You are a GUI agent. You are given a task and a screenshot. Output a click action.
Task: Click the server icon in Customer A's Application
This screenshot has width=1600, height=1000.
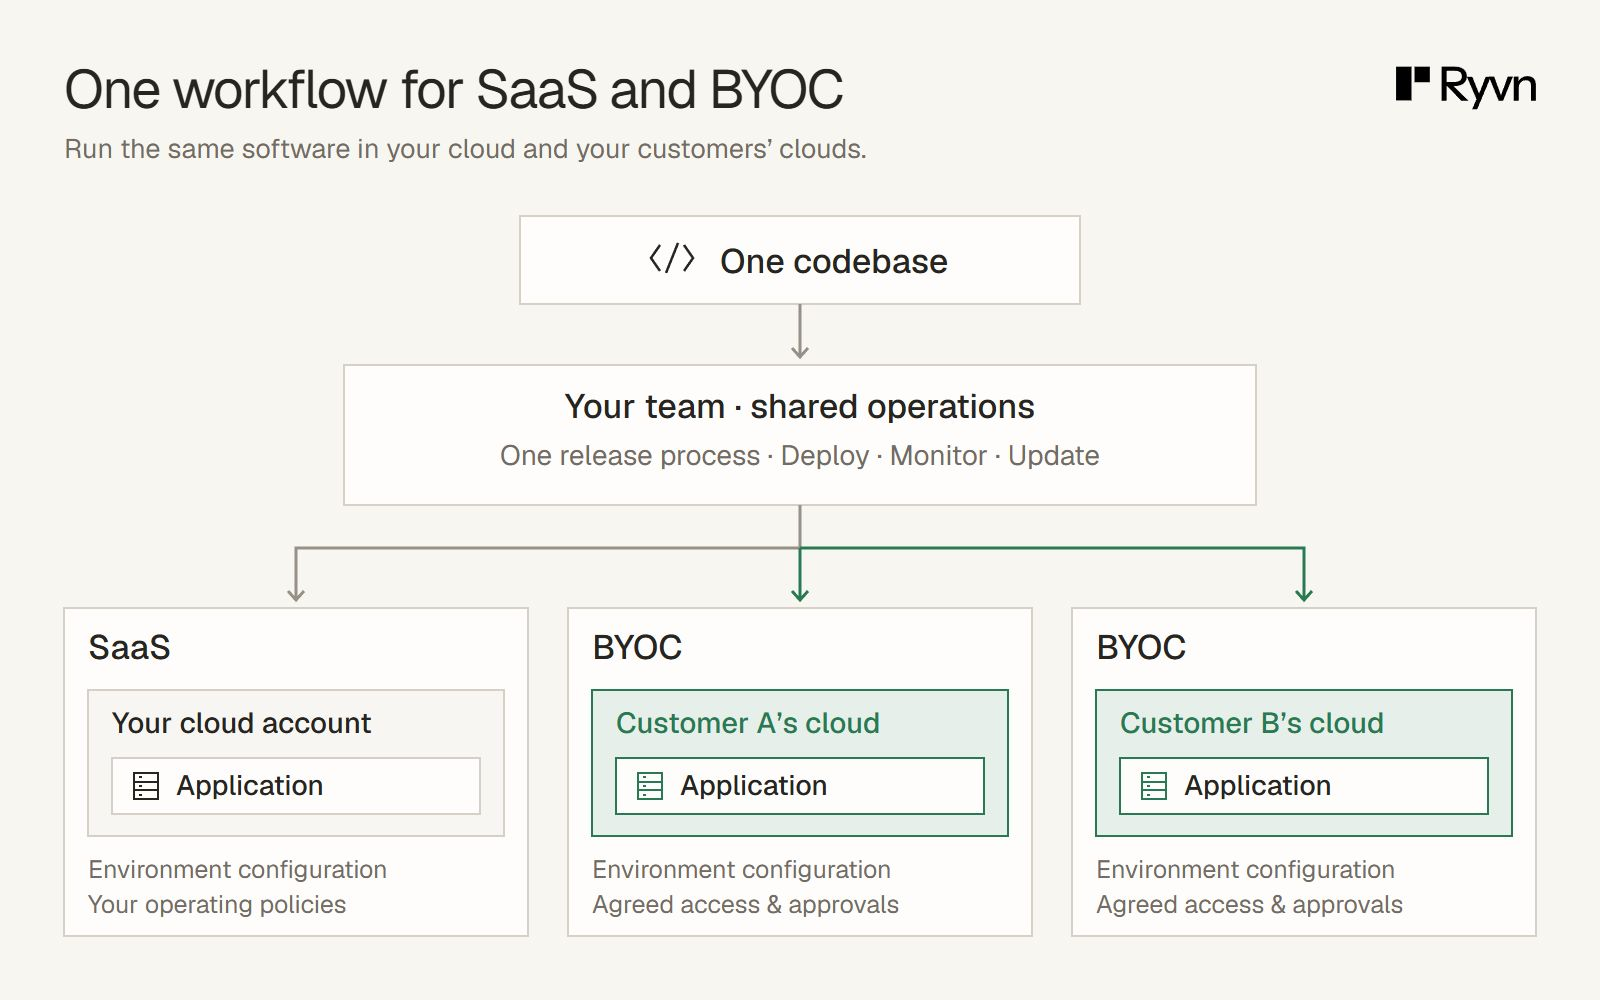[x=650, y=786]
